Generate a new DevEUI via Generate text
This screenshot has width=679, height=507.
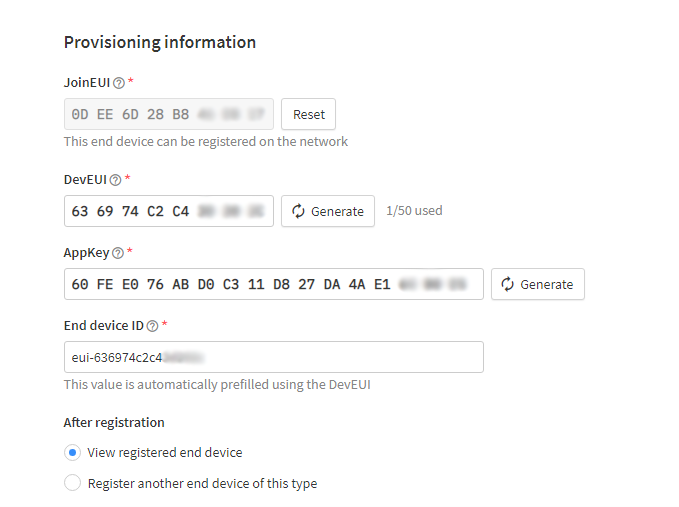(337, 211)
